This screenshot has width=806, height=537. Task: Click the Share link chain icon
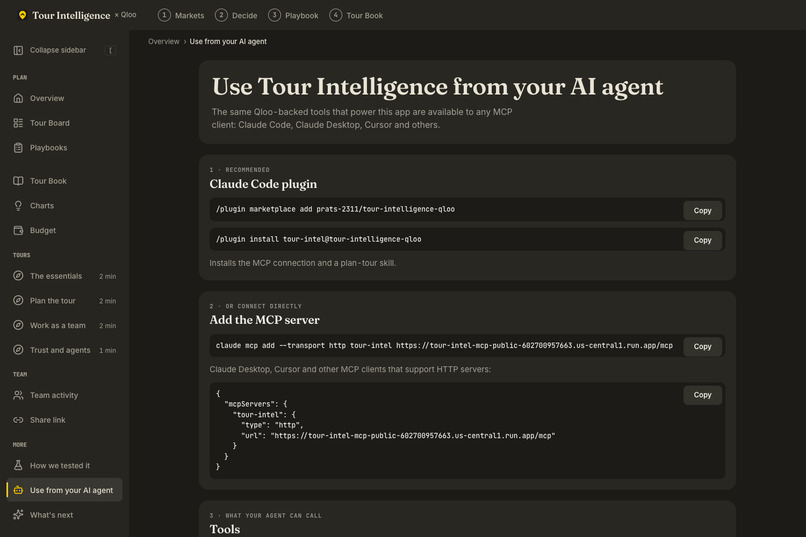18,420
